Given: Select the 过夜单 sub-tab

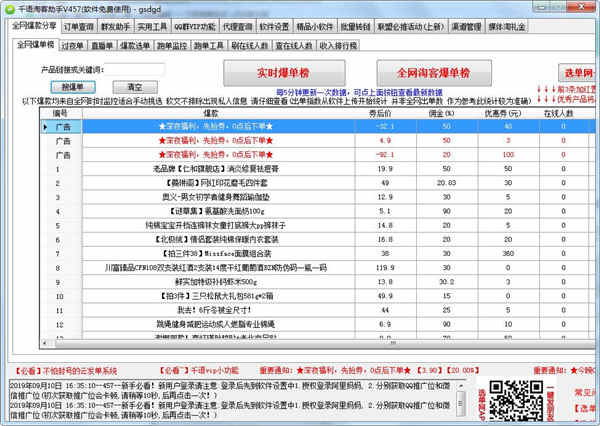Looking at the screenshot, I should (x=73, y=46).
